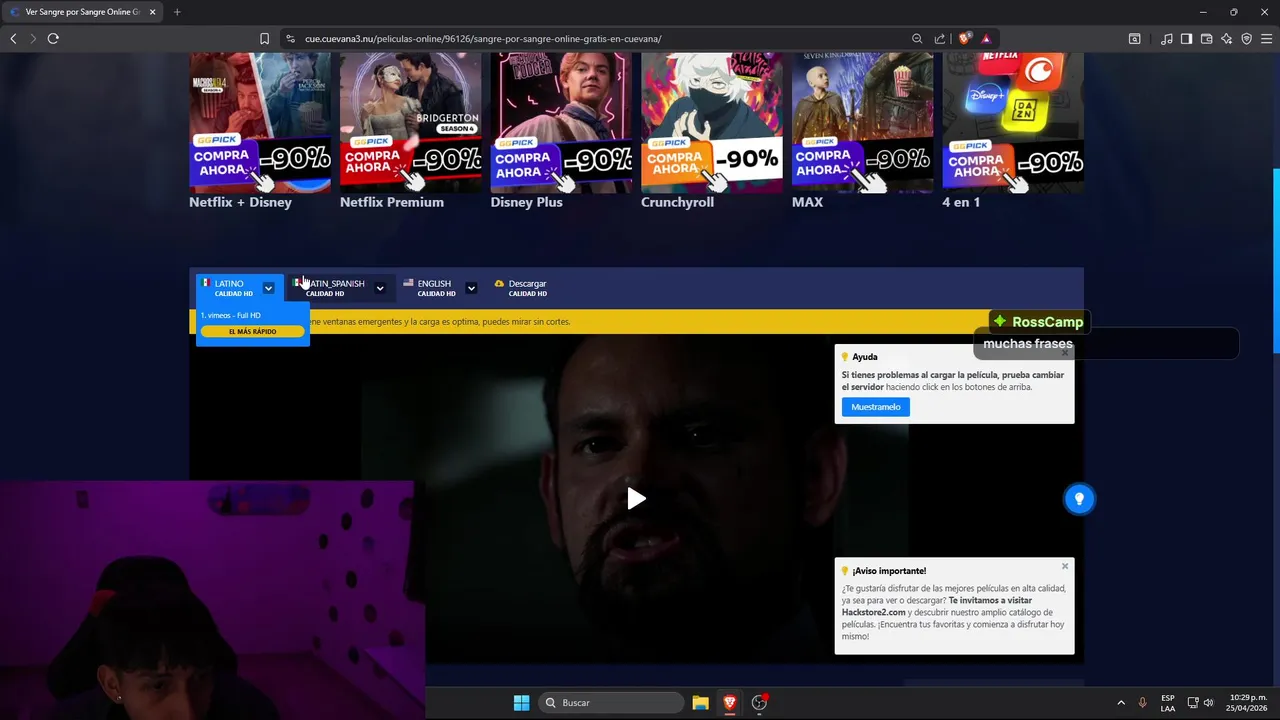Bookmark this page using the bookmark icon

coord(264,39)
